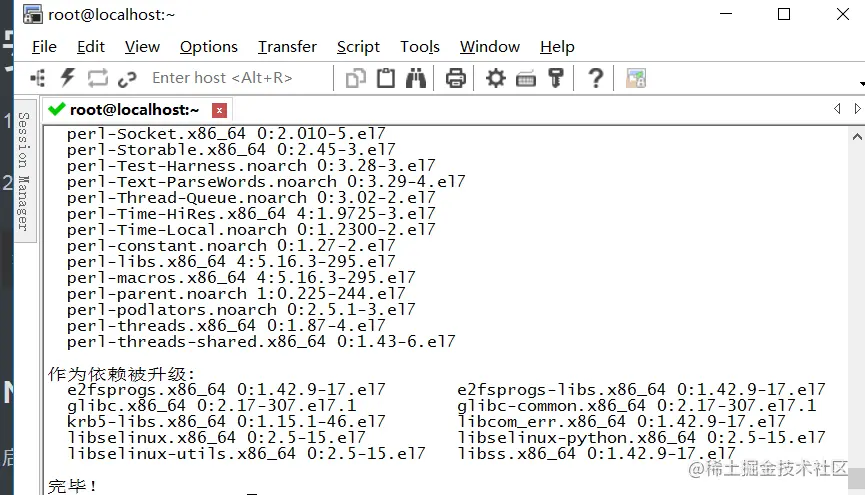Close the root@localhost:~ session tab
Screen dimensions: 865x495
pos(220,110)
